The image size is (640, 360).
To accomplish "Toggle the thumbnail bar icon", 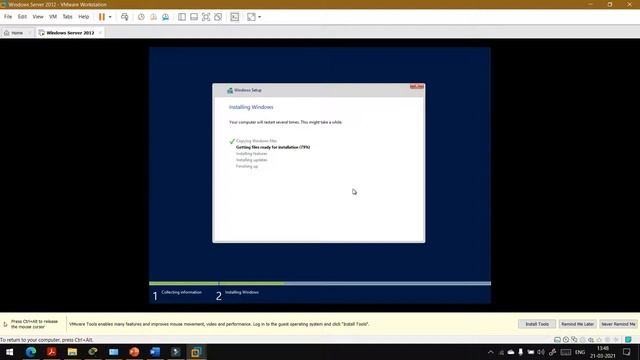I will click(194, 17).
